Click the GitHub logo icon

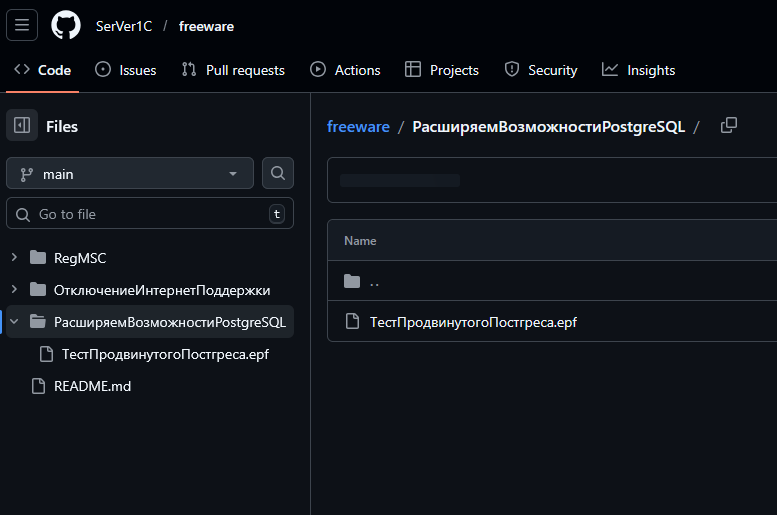[x=66, y=26]
